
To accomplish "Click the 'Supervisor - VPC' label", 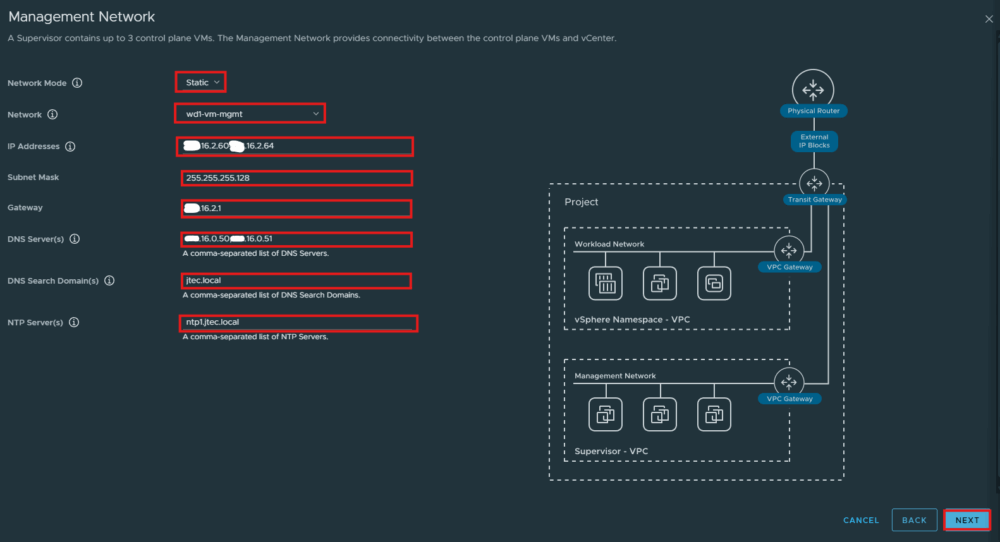I will click(x=611, y=451).
